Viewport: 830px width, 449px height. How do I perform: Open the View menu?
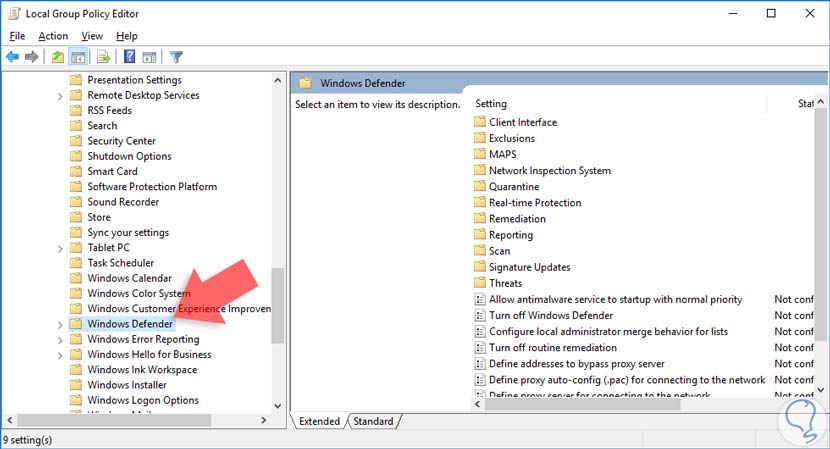pos(92,36)
